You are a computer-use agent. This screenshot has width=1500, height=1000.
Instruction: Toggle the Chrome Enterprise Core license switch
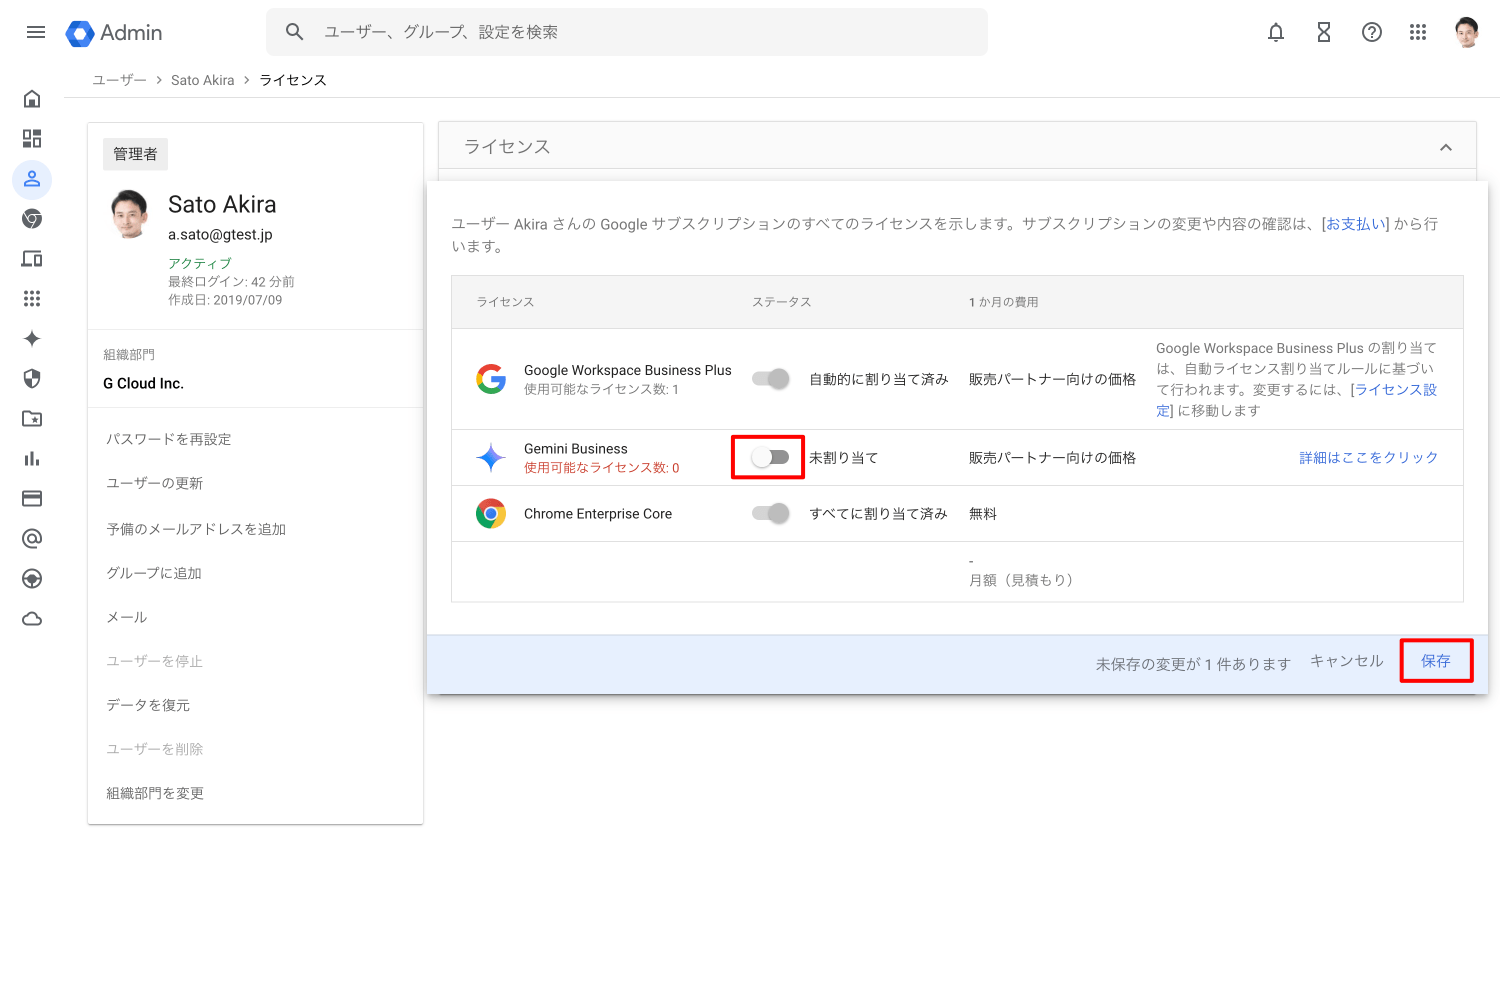[x=771, y=514]
